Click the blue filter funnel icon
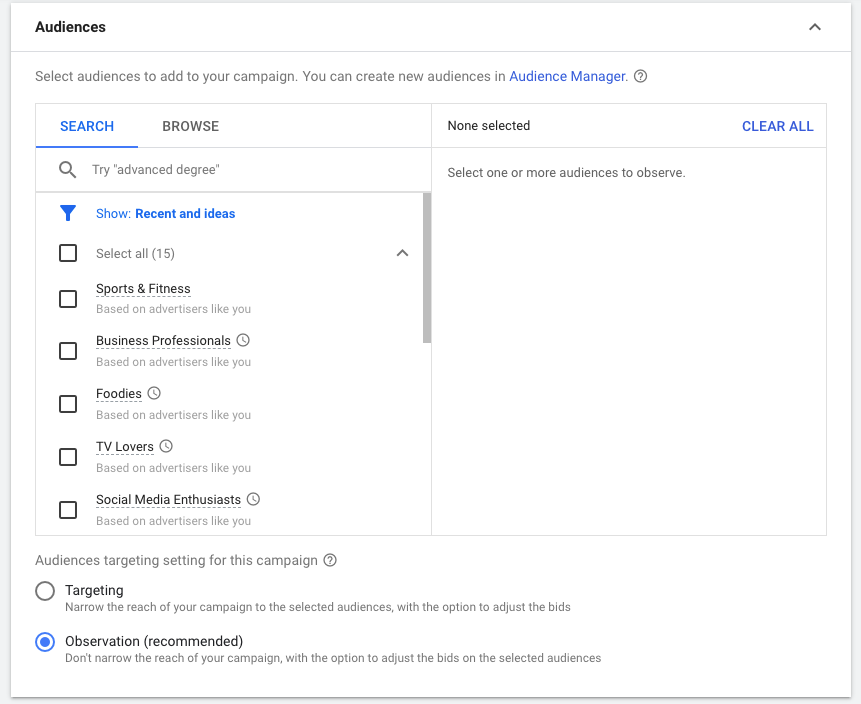 pyautogui.click(x=68, y=213)
